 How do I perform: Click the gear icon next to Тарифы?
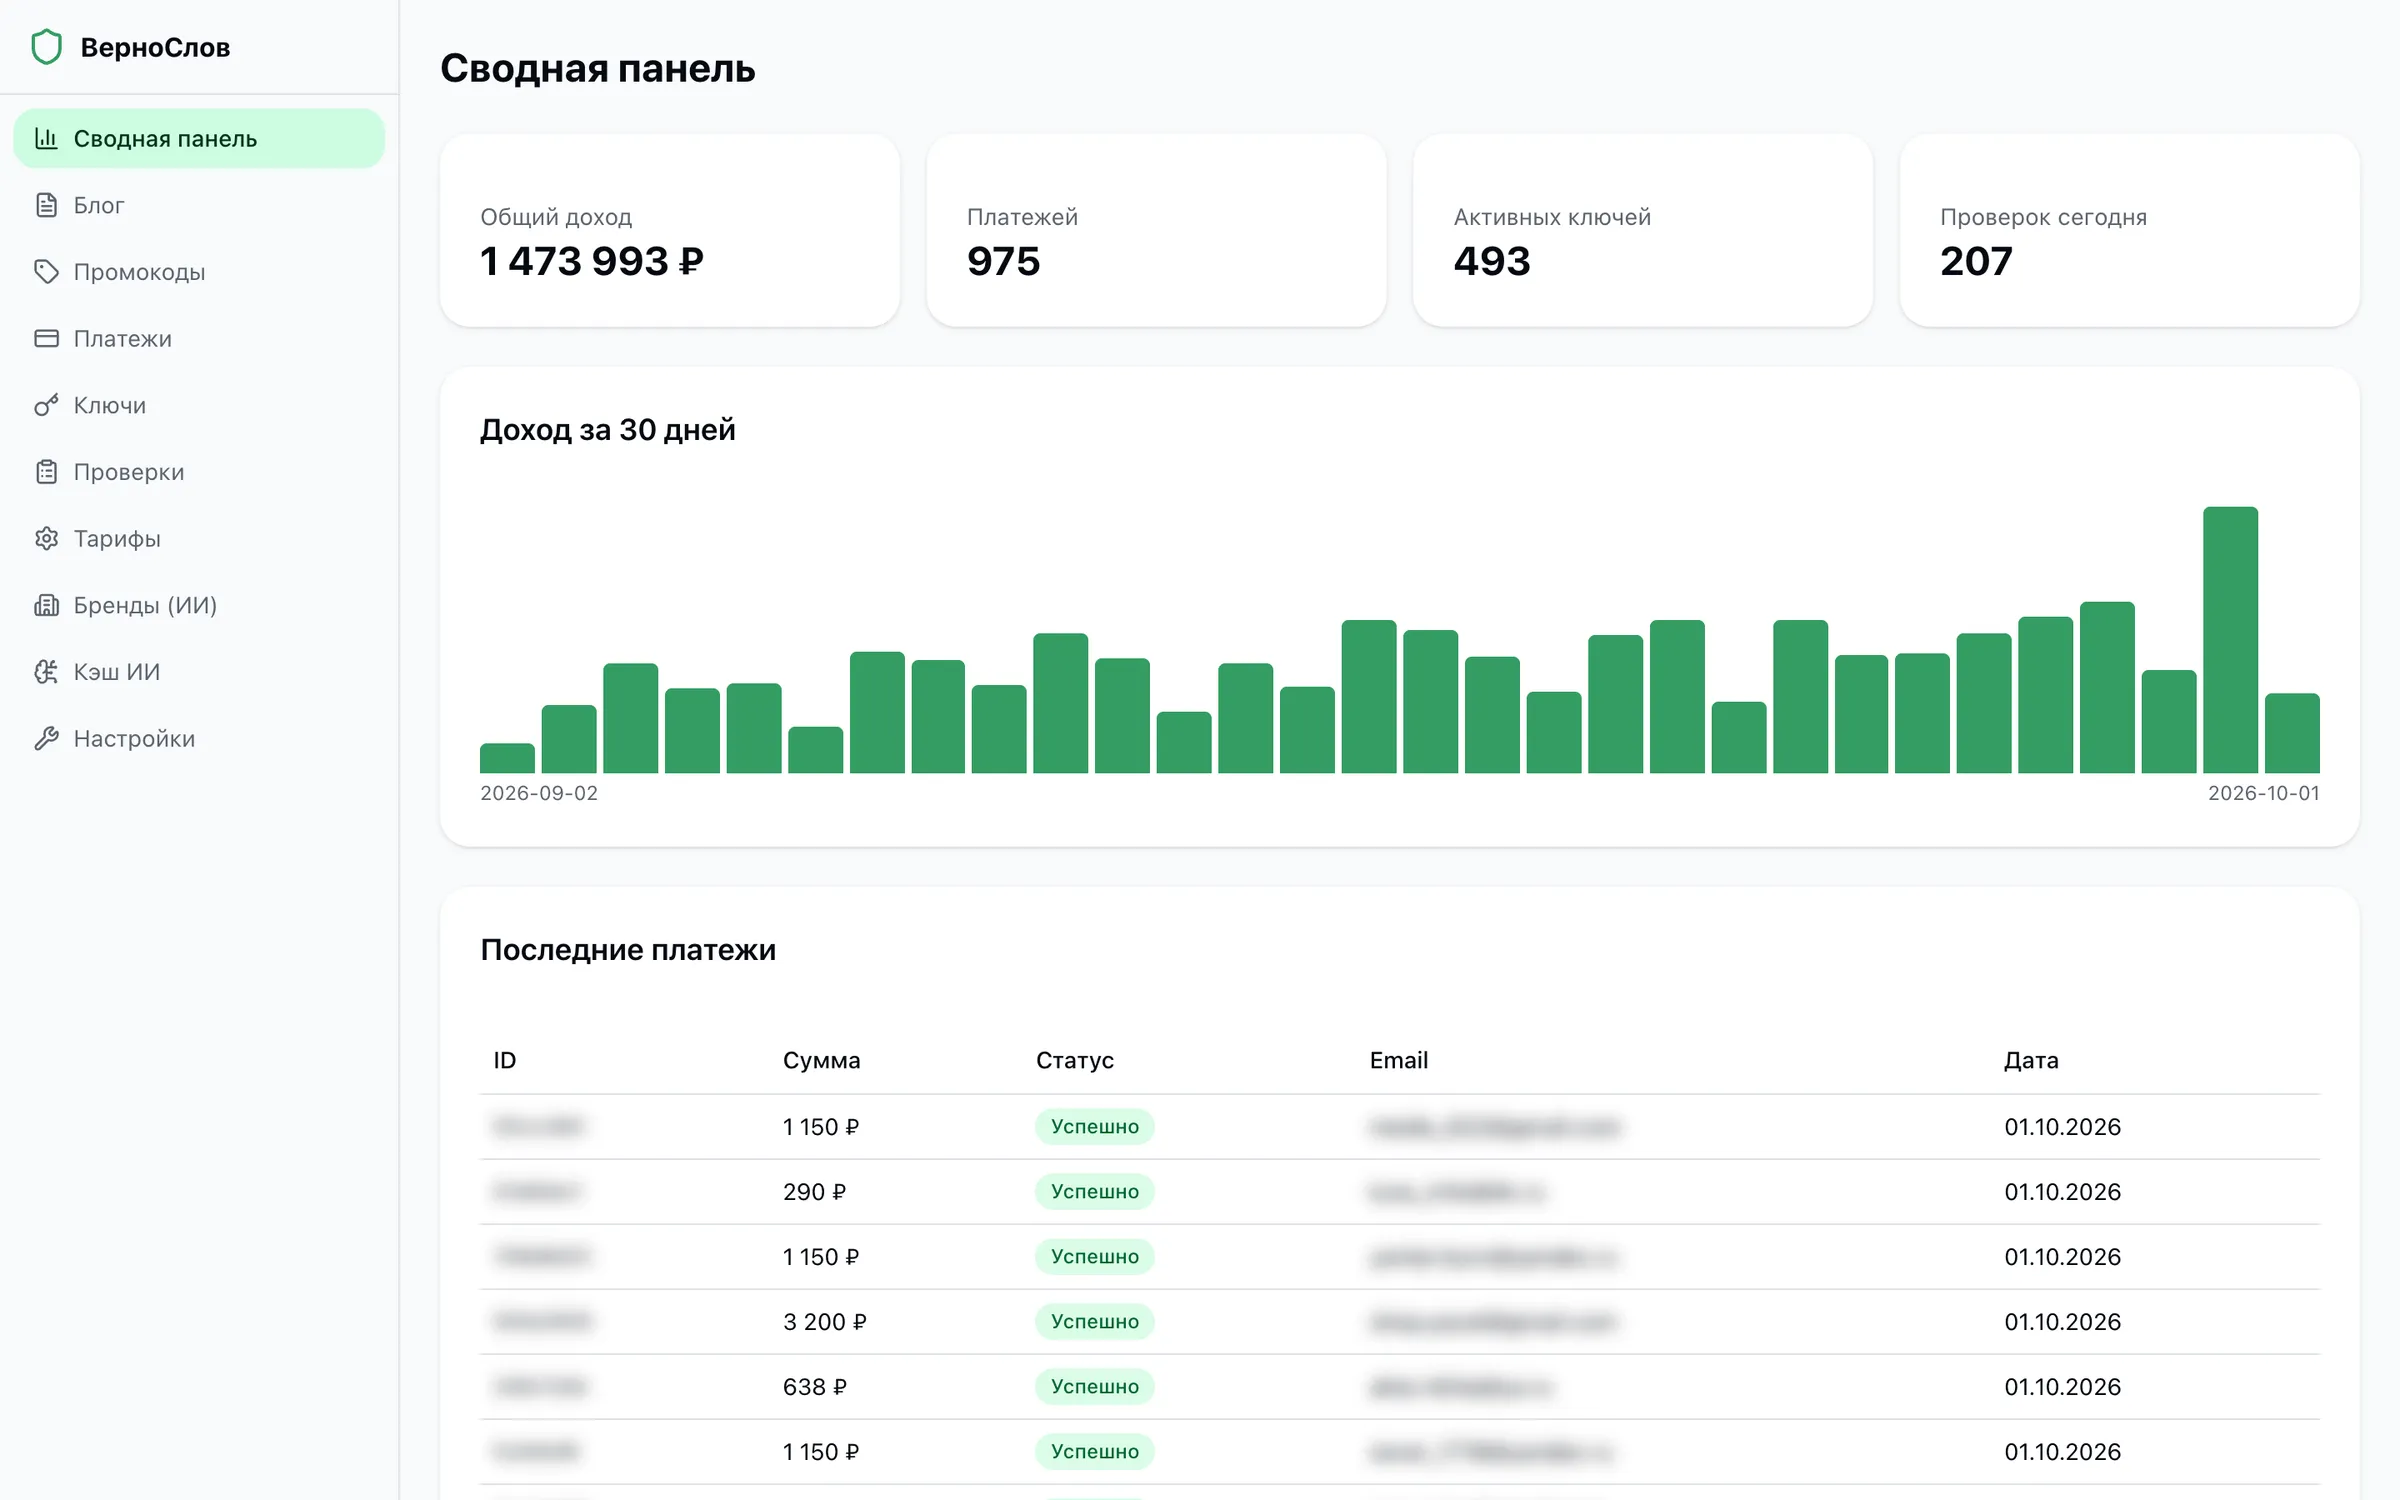(x=46, y=538)
